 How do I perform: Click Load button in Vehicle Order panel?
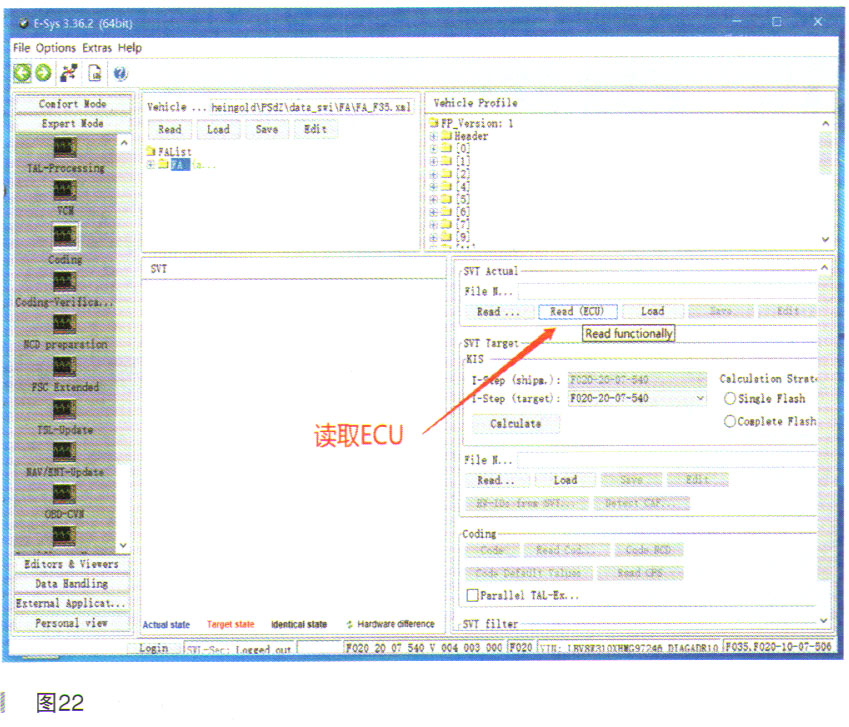tap(218, 129)
